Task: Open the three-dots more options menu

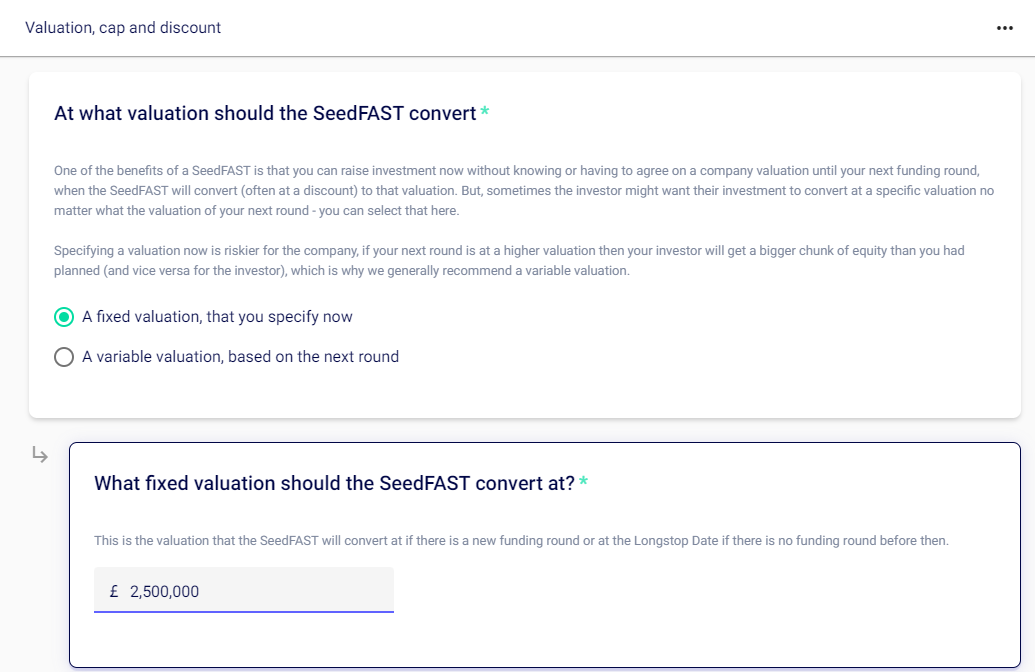Action: click(x=1005, y=28)
